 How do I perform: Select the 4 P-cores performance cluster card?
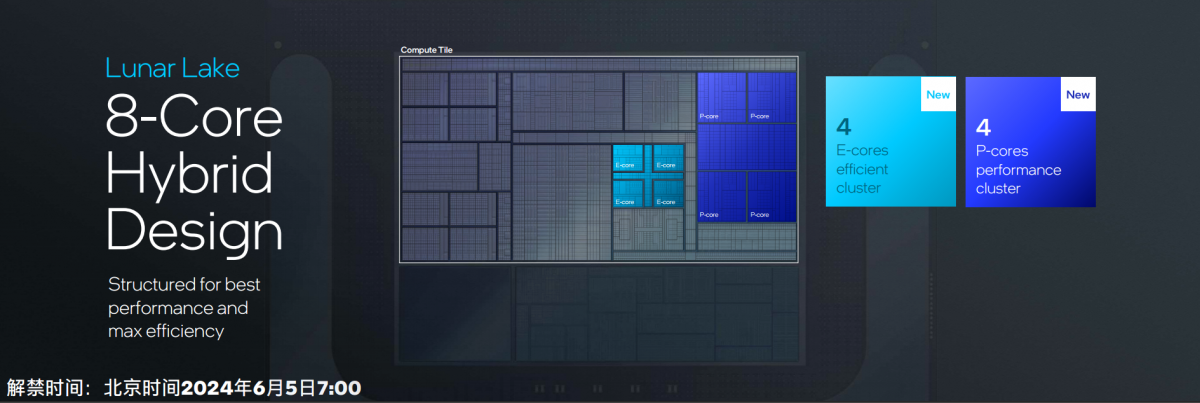coord(1030,142)
